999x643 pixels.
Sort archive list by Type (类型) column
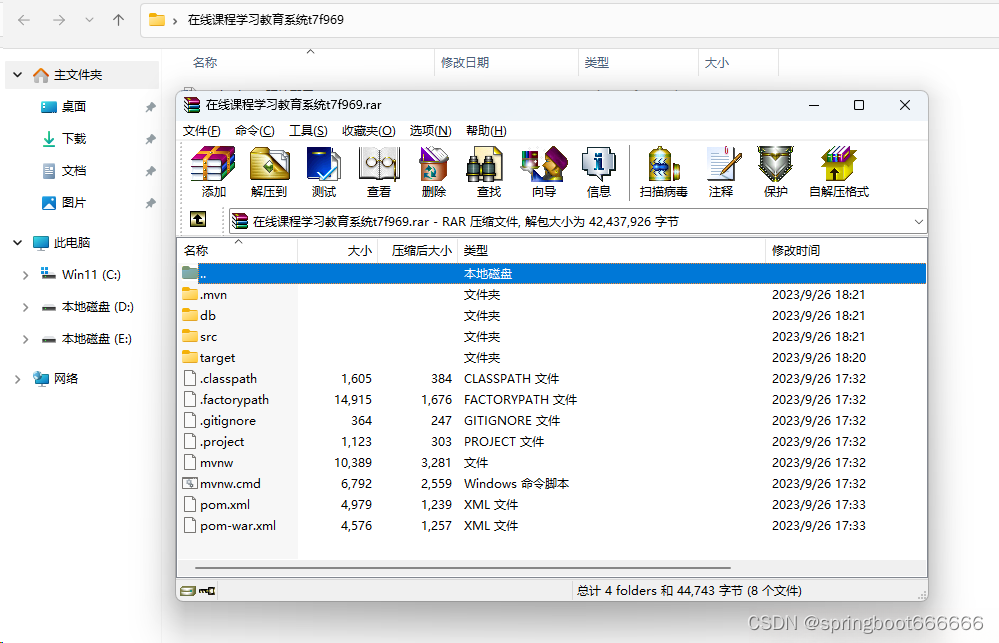tap(610, 250)
